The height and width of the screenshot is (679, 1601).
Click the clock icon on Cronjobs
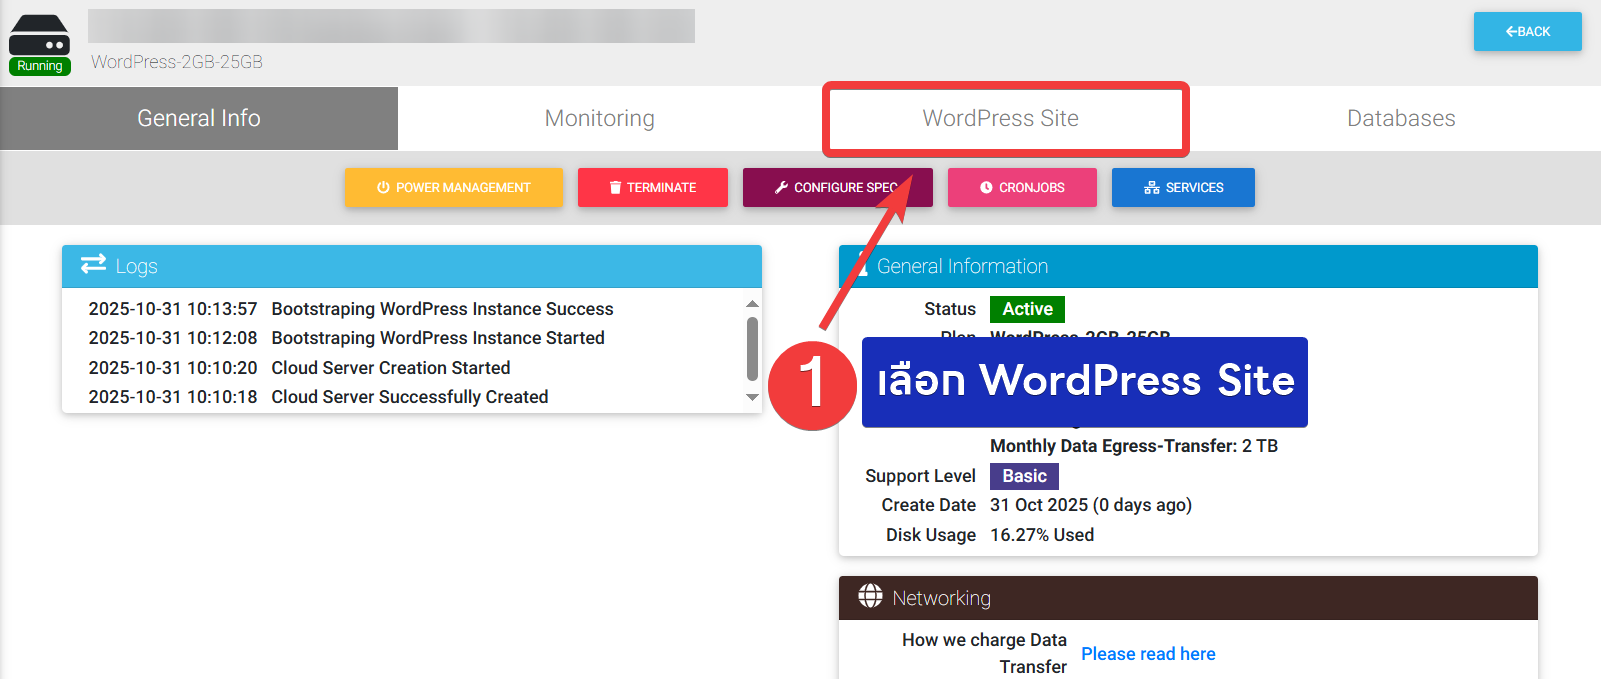986,188
